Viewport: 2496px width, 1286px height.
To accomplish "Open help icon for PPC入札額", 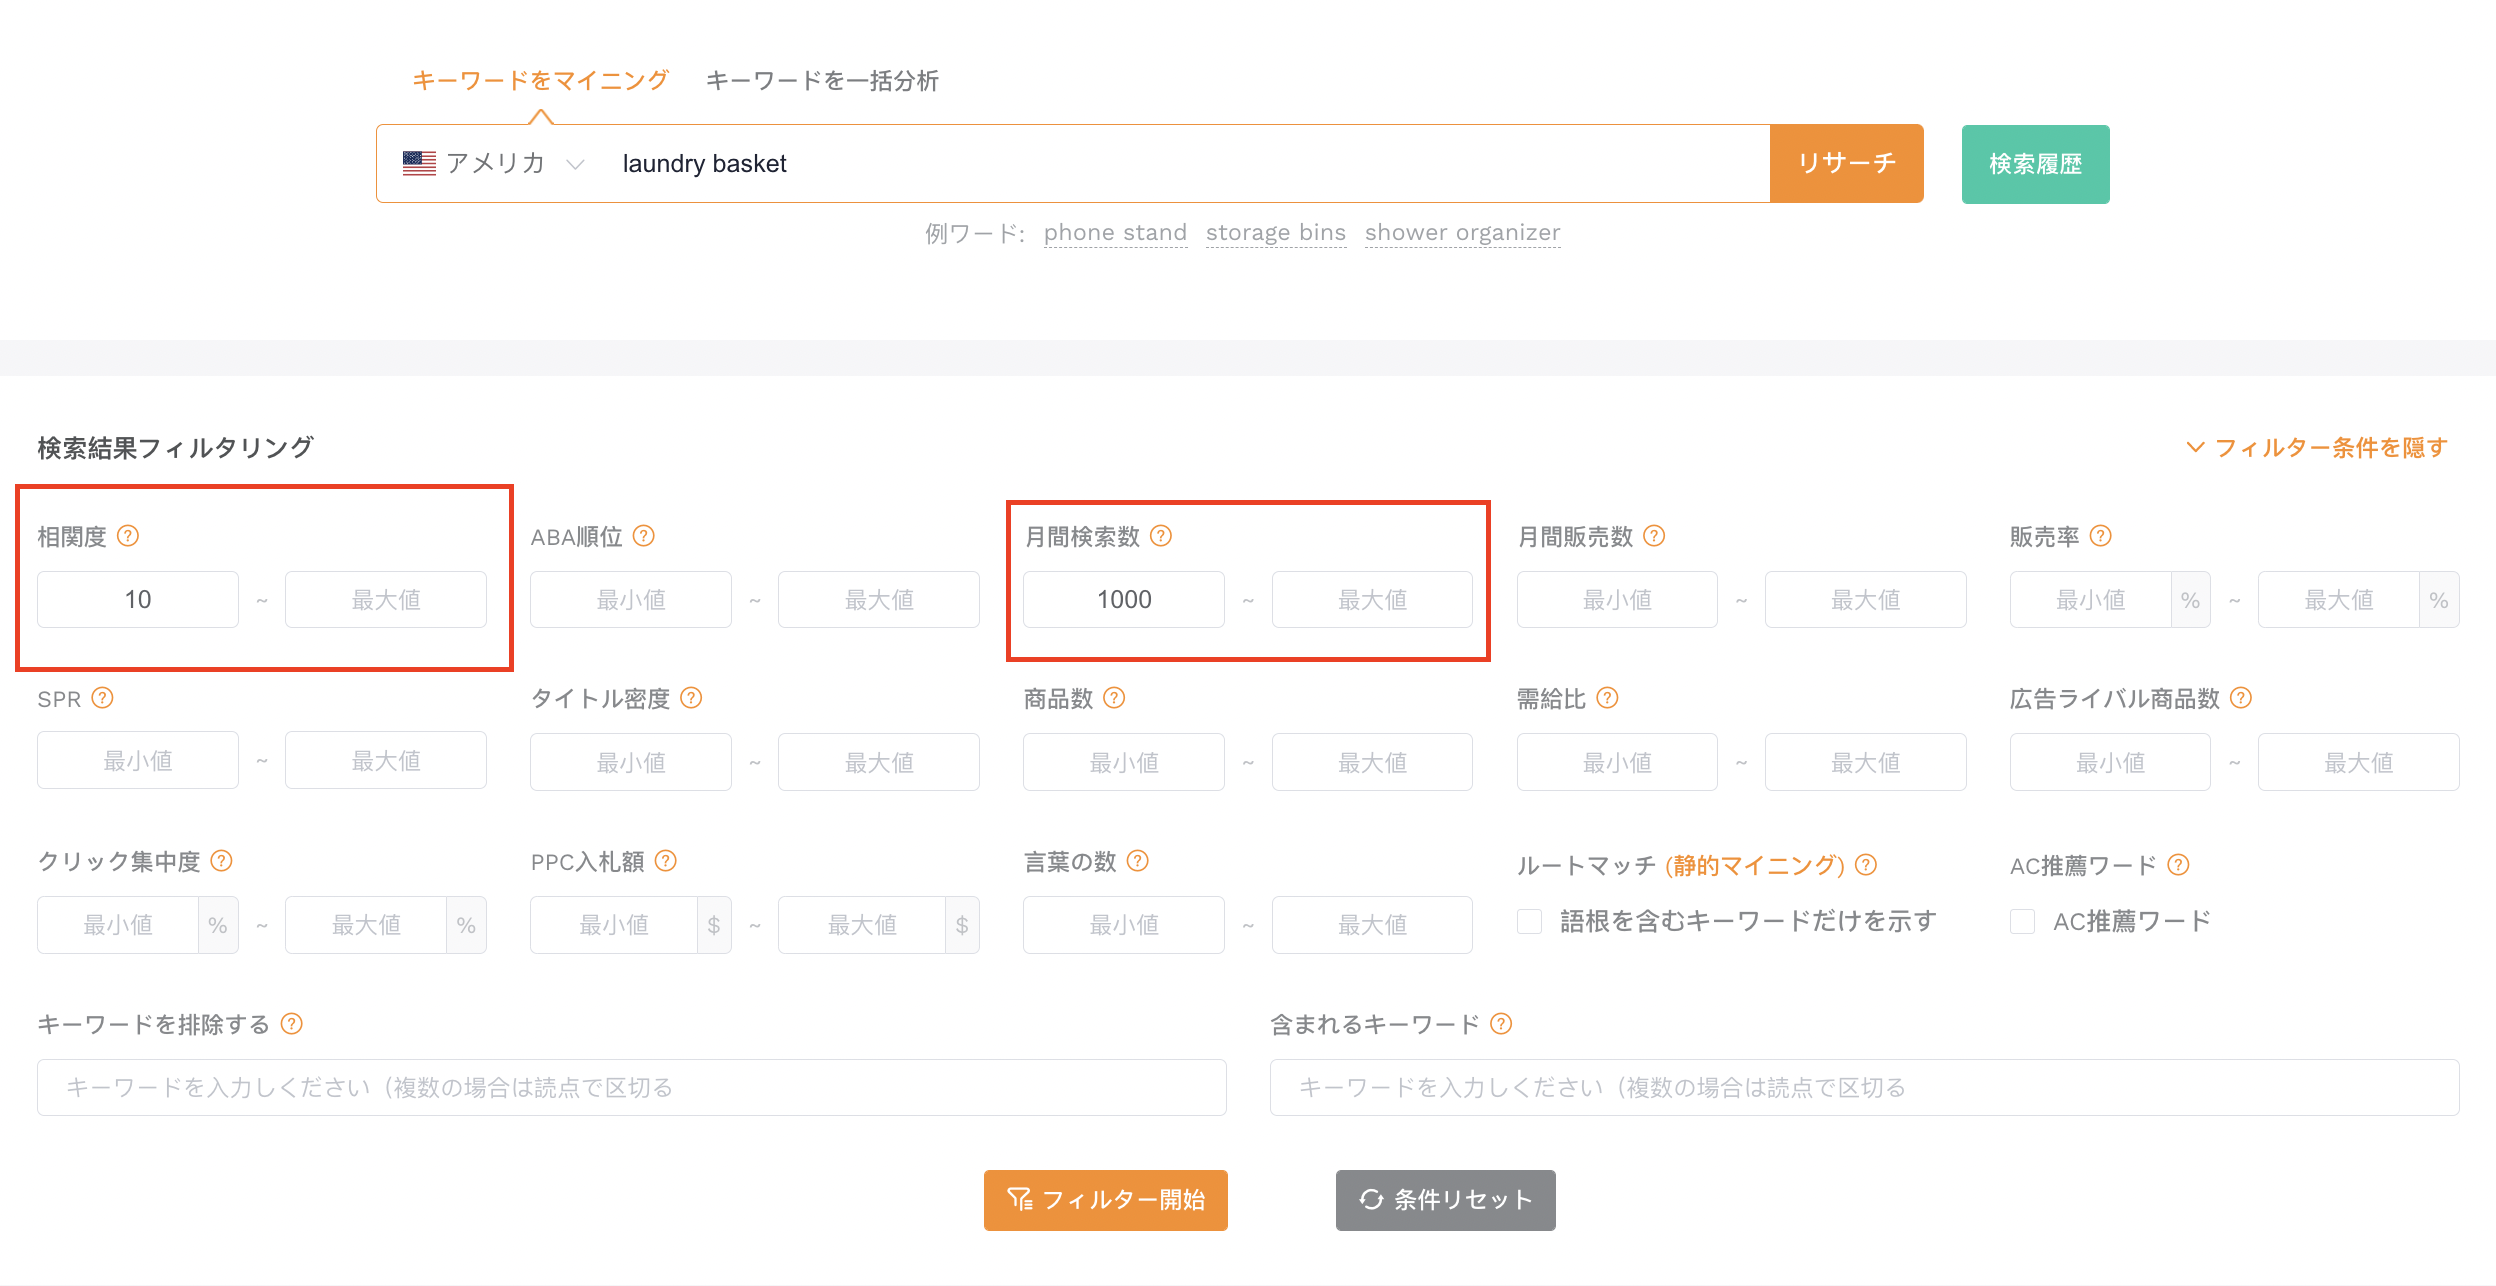I will [x=666, y=861].
